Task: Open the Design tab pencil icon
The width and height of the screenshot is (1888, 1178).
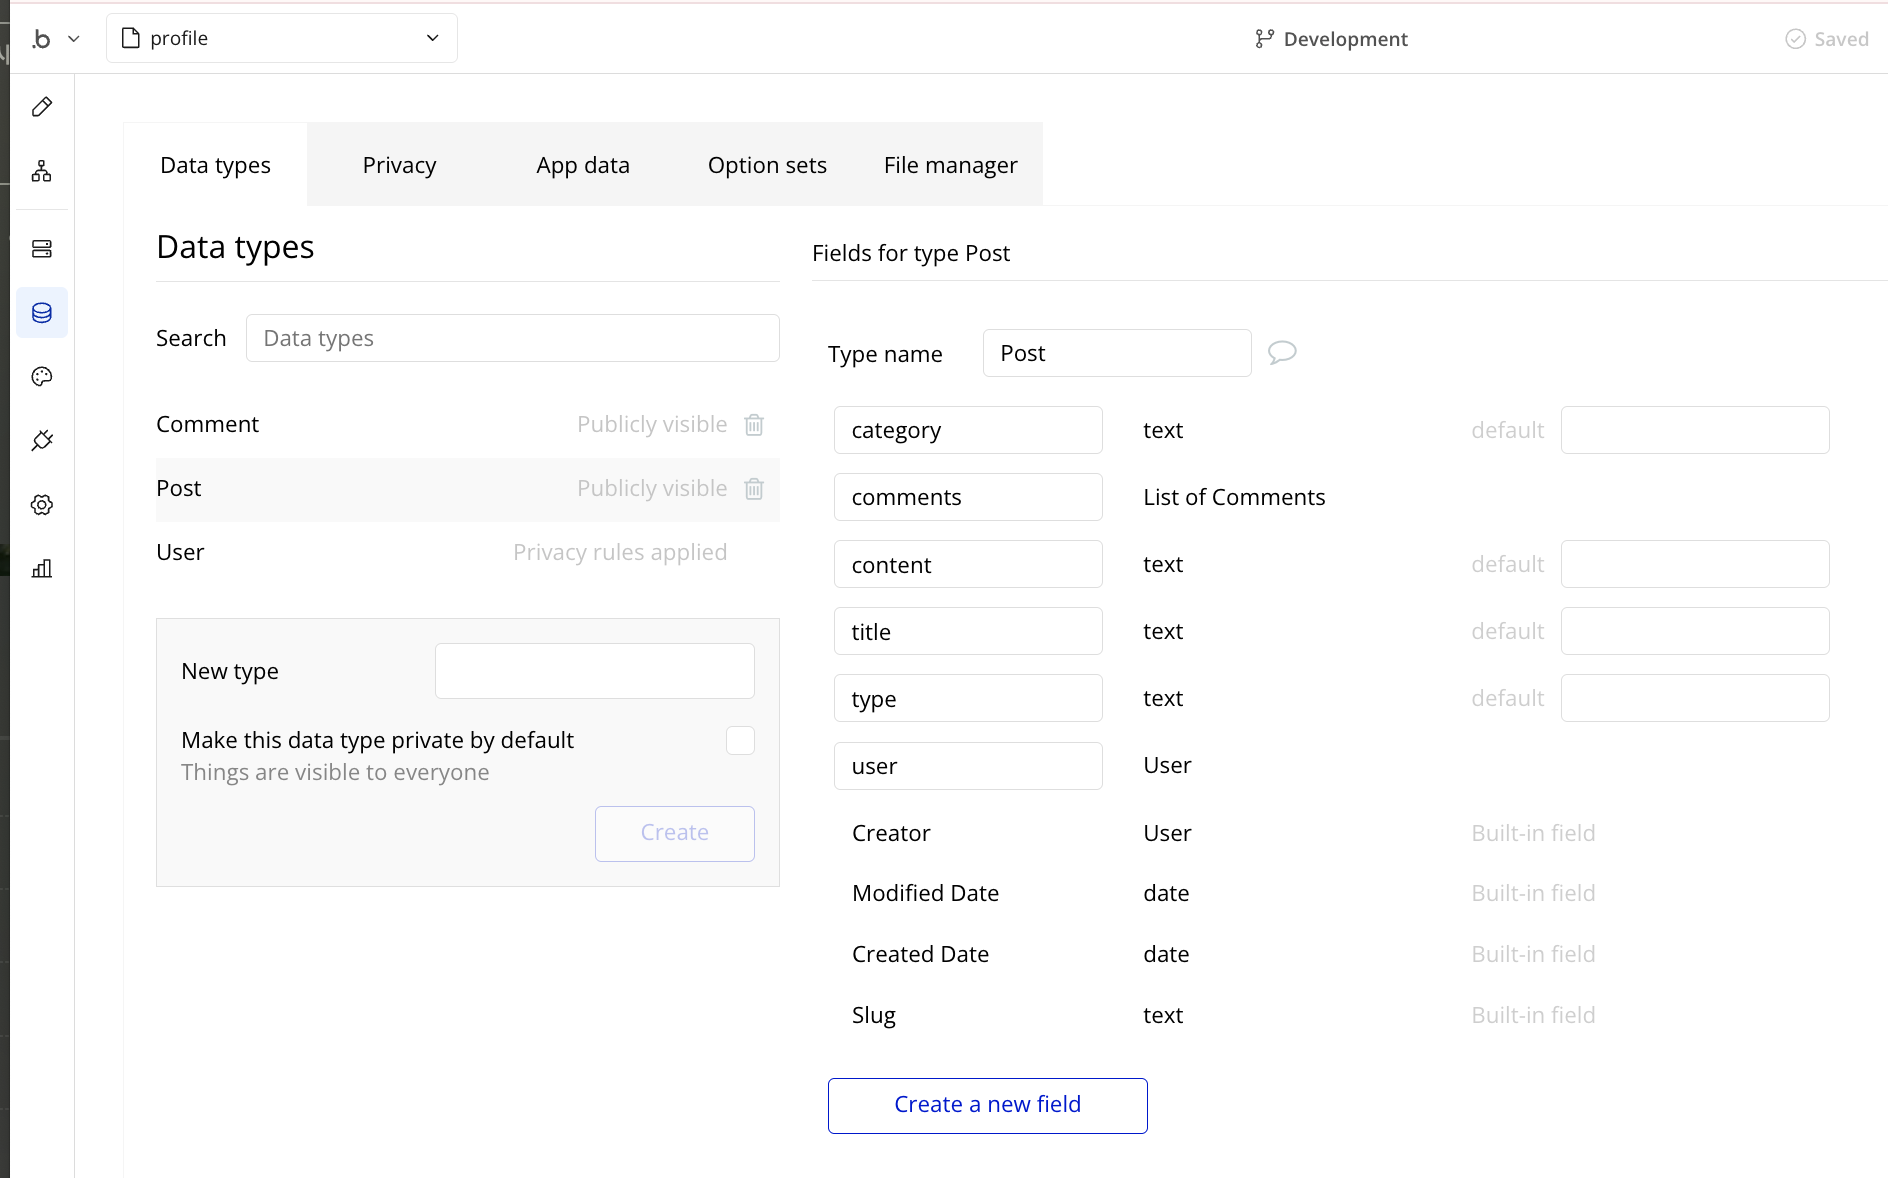Action: tap(42, 107)
